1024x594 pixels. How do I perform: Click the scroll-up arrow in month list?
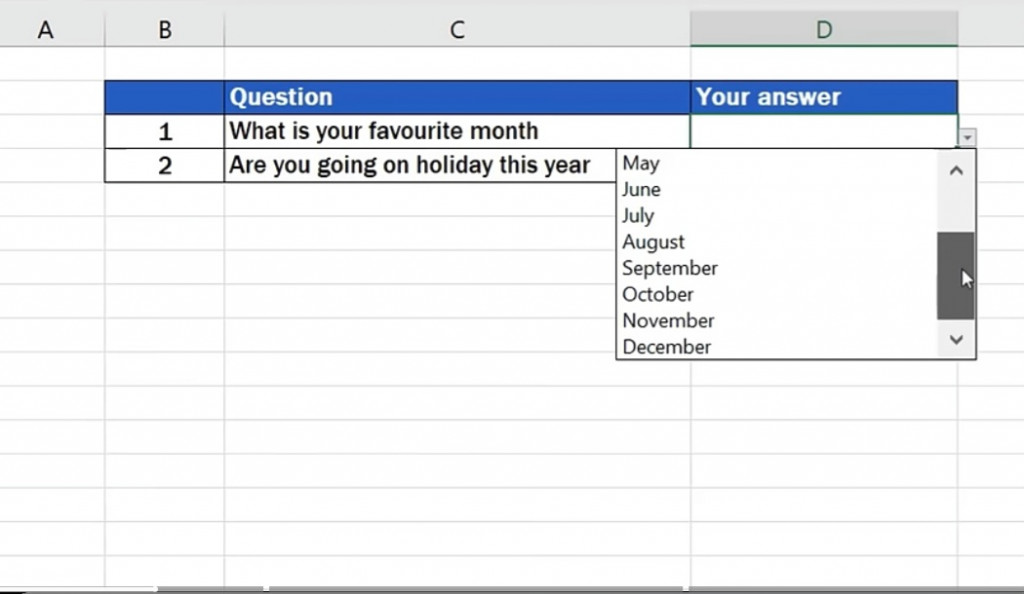click(956, 170)
